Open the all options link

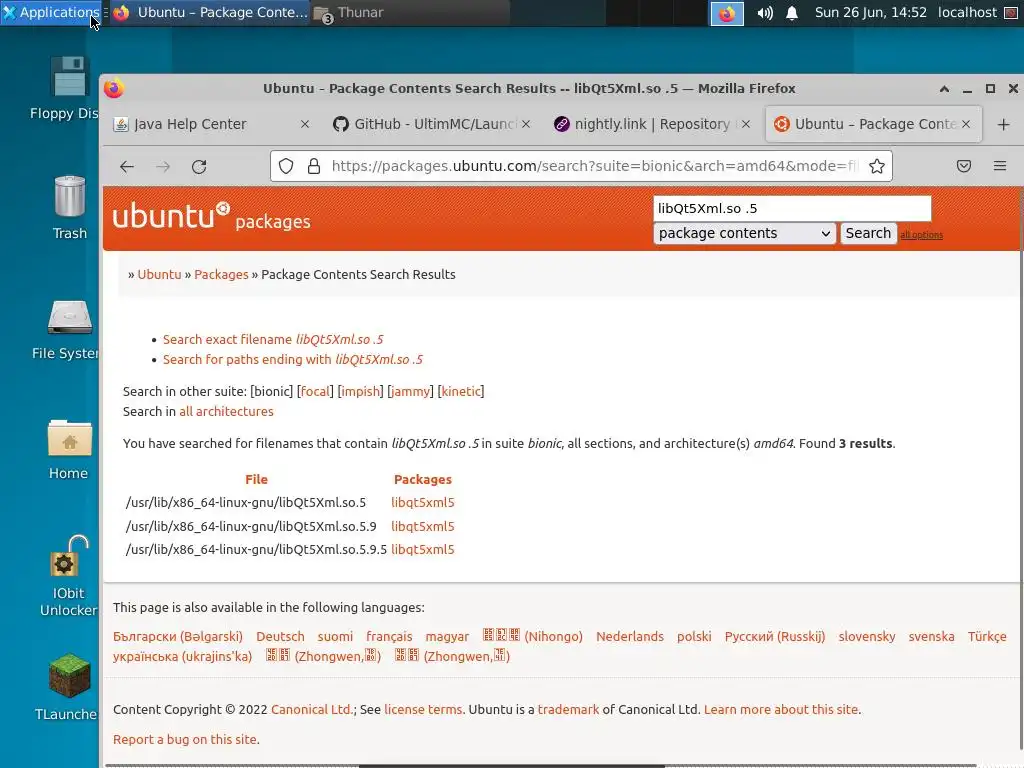click(921, 235)
